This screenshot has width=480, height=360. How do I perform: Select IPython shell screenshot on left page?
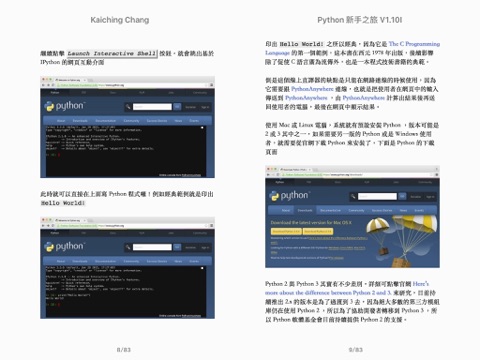(127, 127)
